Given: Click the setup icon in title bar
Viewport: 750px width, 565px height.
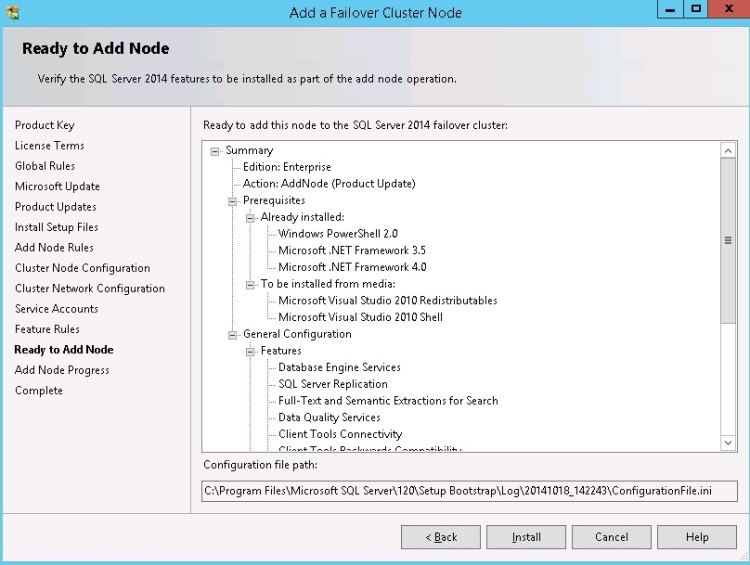Looking at the screenshot, I should pyautogui.click(x=12, y=12).
